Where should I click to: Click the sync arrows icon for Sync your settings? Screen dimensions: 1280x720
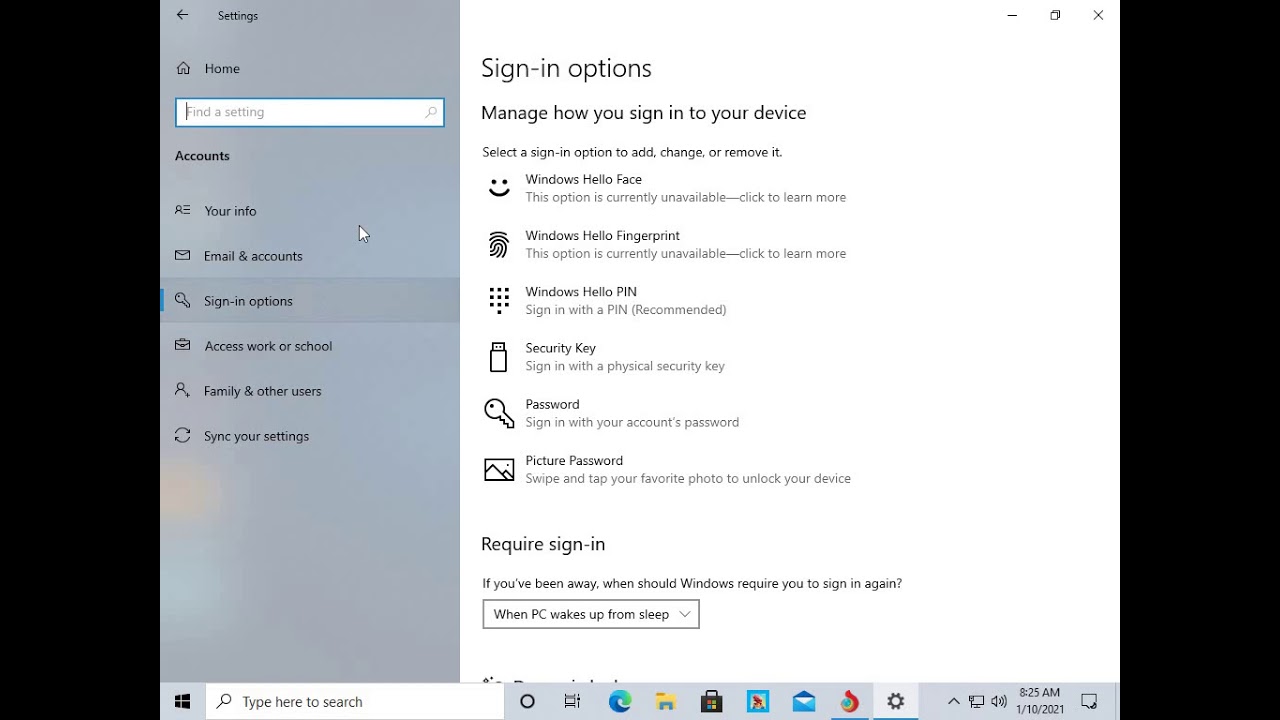coord(183,435)
